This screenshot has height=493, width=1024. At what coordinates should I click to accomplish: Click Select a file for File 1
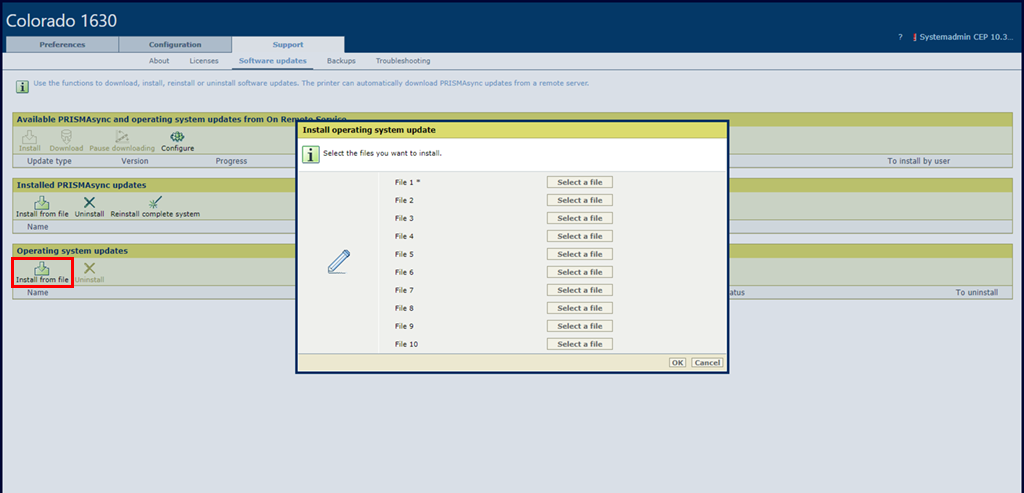(x=580, y=182)
